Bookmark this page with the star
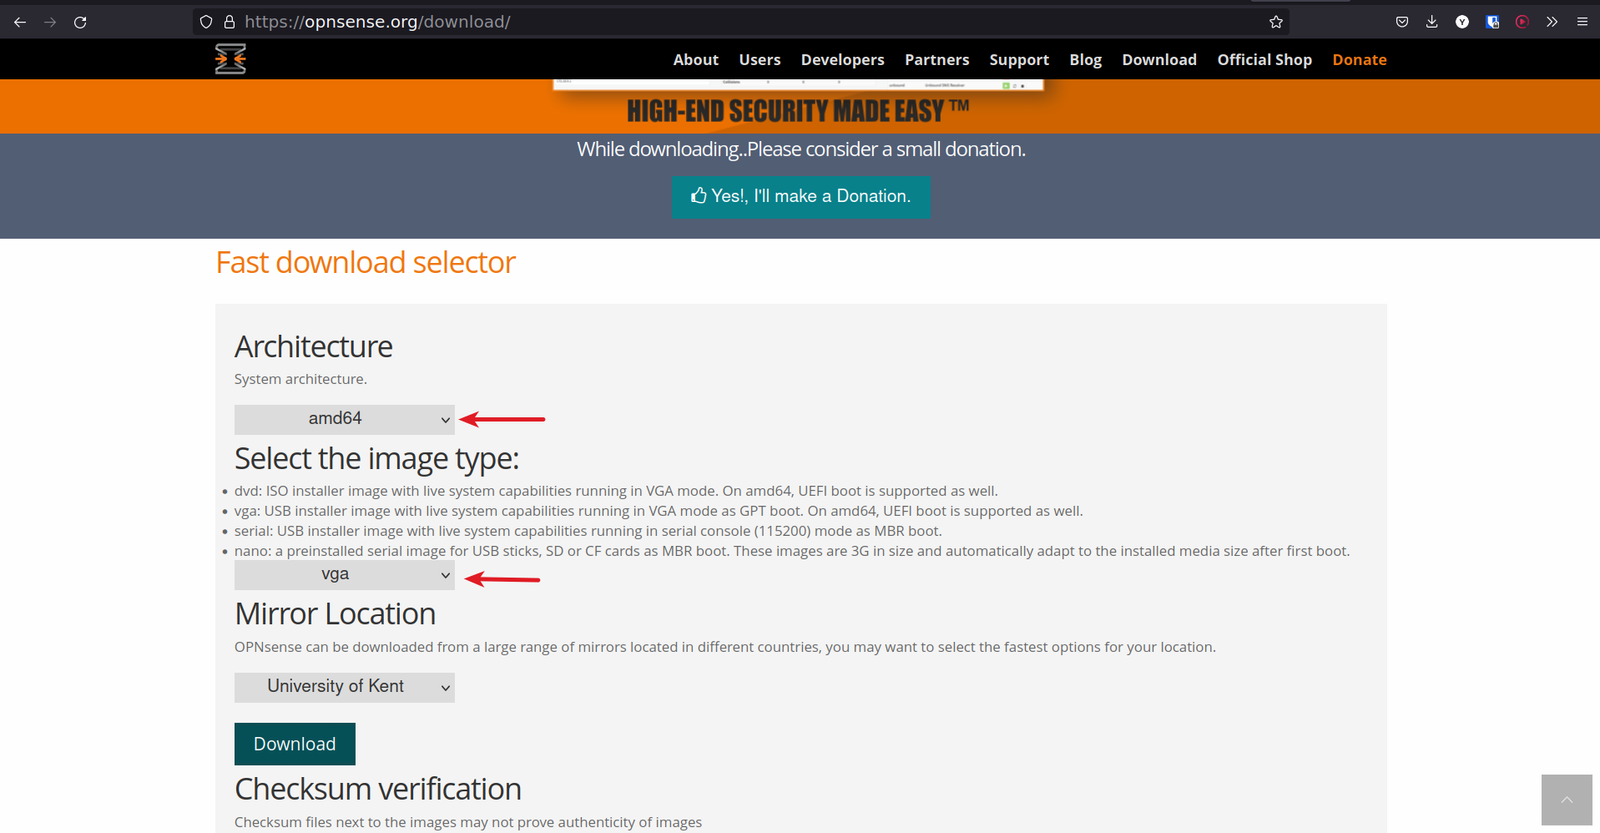 [x=1276, y=22]
